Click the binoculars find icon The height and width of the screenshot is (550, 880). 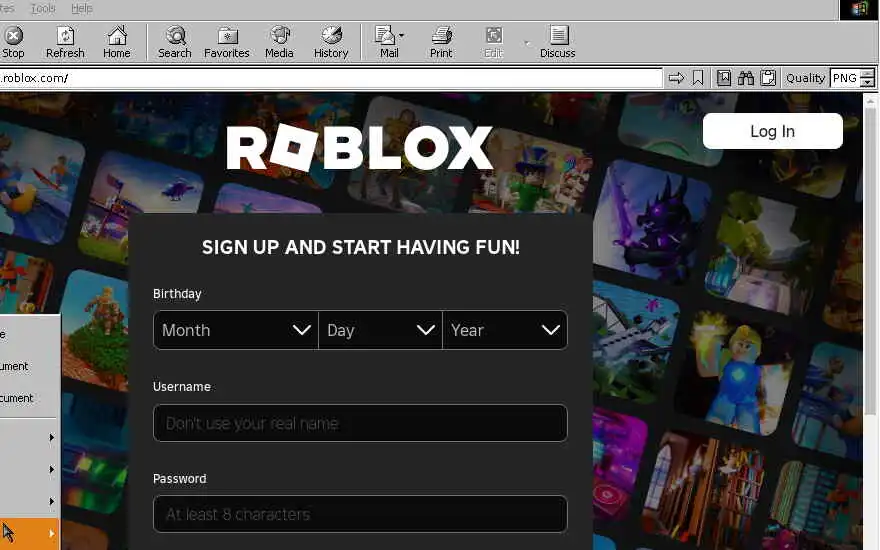tap(746, 78)
